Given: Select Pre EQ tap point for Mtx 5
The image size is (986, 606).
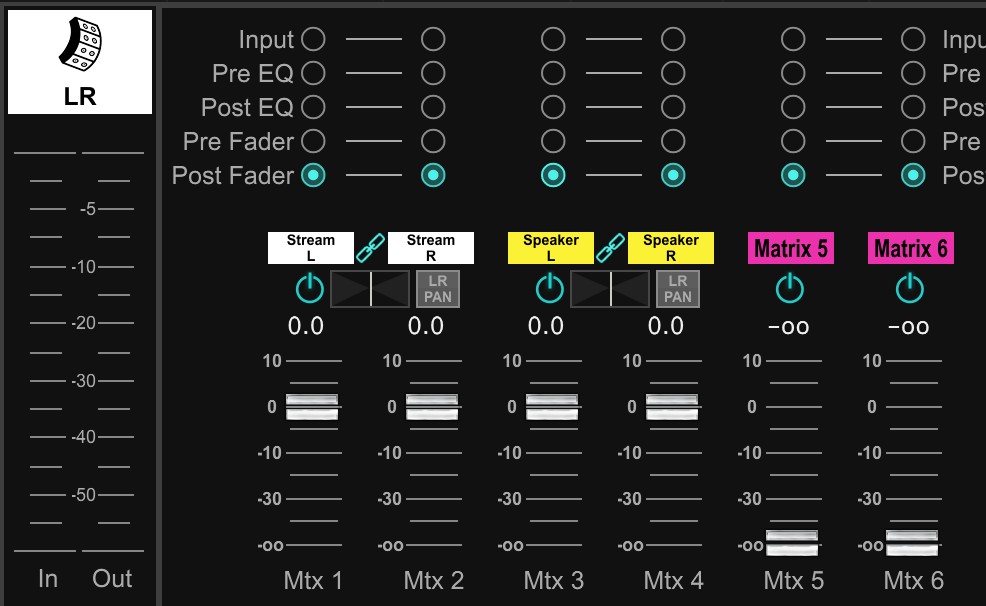Looking at the screenshot, I should click(793, 73).
